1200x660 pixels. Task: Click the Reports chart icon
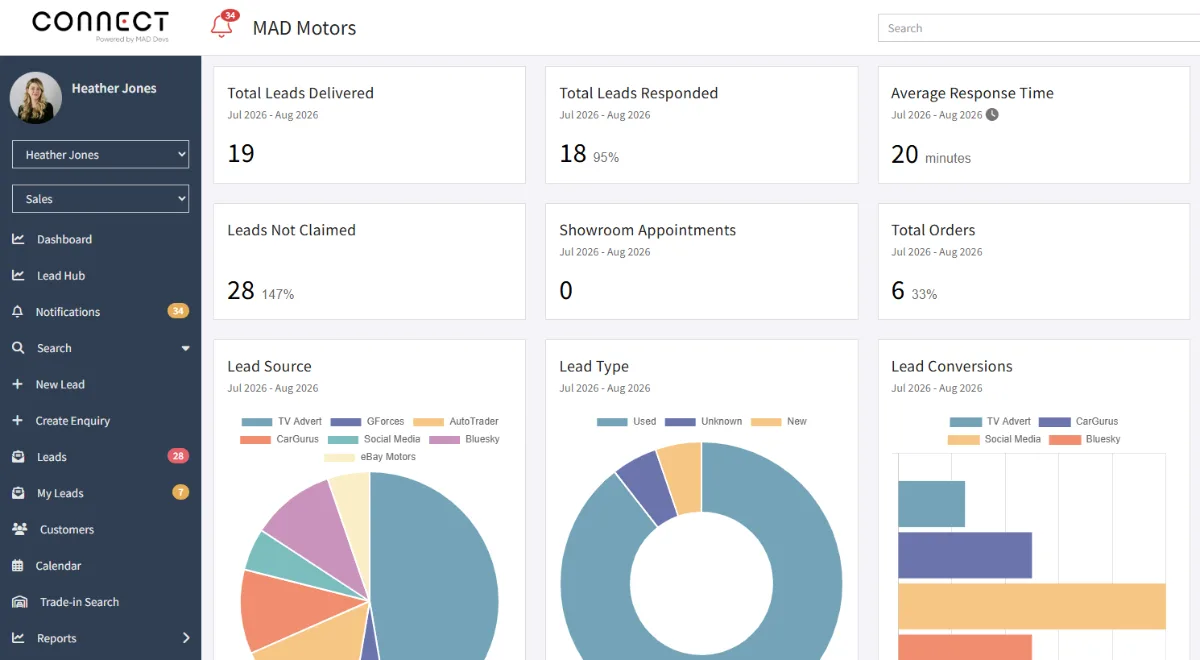[x=18, y=638]
